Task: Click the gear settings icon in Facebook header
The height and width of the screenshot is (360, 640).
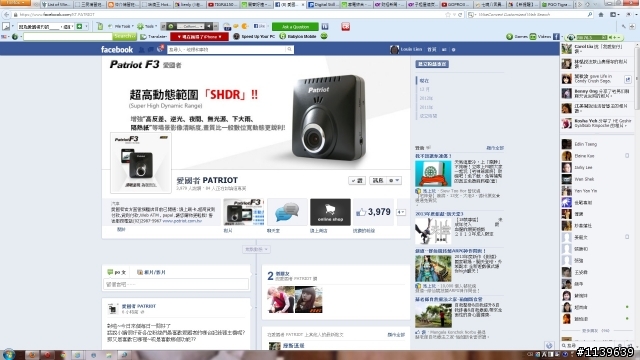Action: 453,49
